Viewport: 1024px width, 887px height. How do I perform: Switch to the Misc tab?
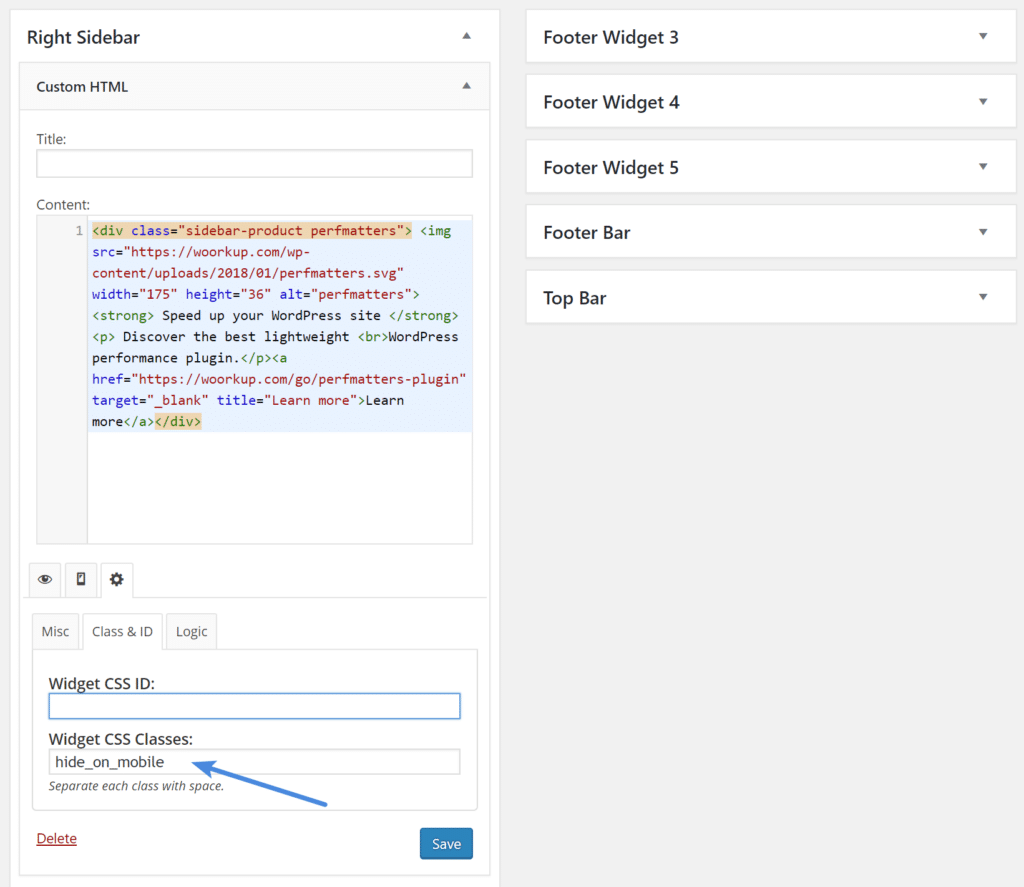coord(56,632)
